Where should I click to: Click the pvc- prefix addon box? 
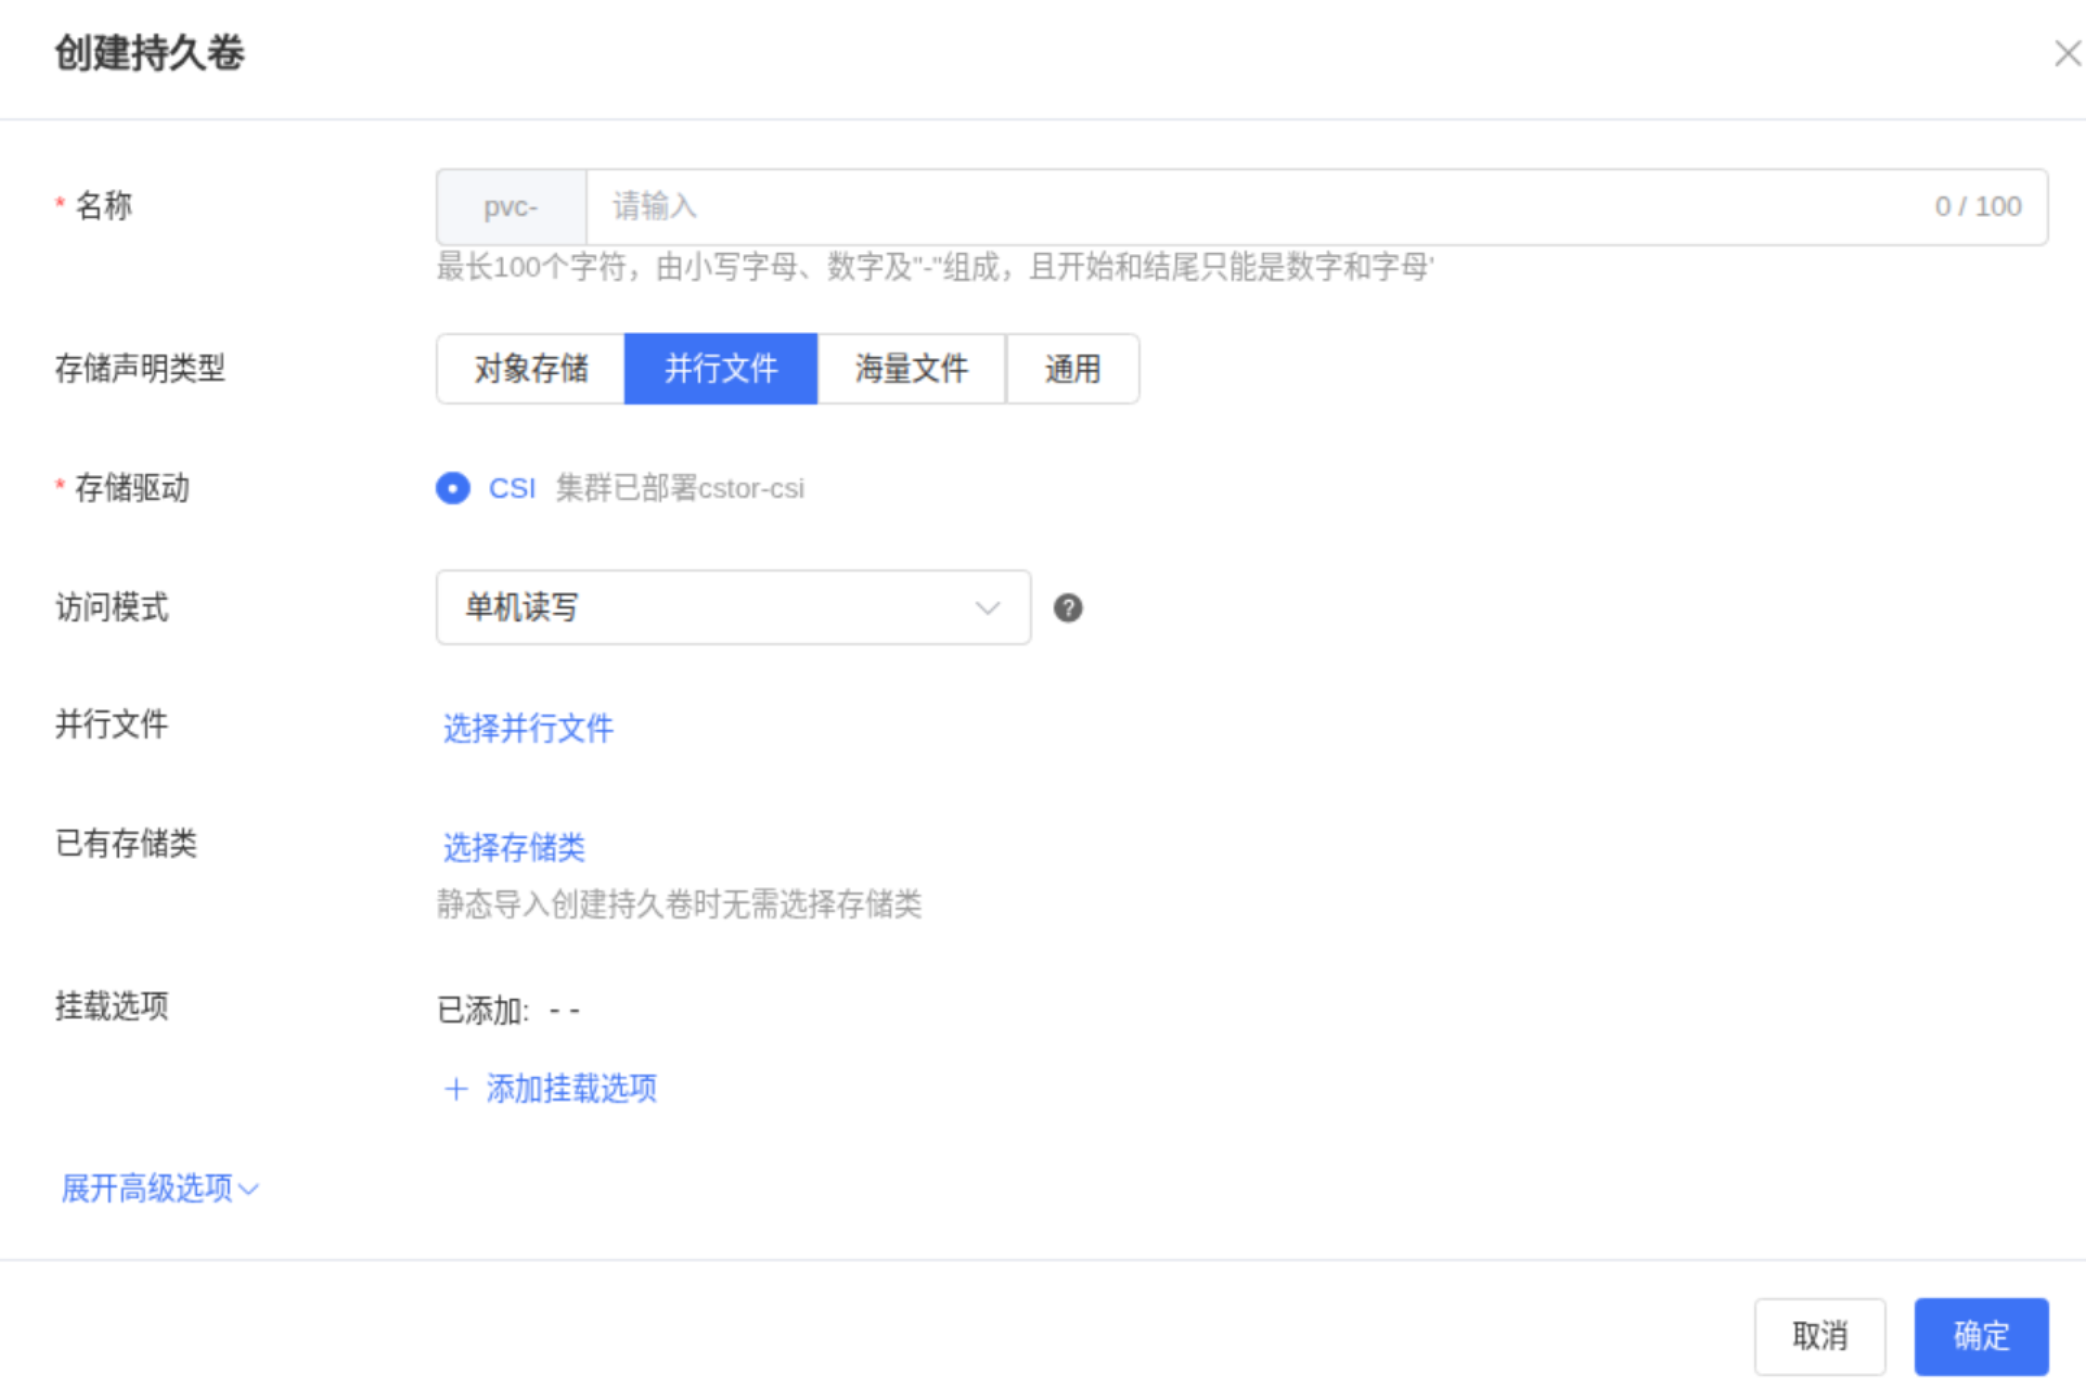pyautogui.click(x=511, y=207)
